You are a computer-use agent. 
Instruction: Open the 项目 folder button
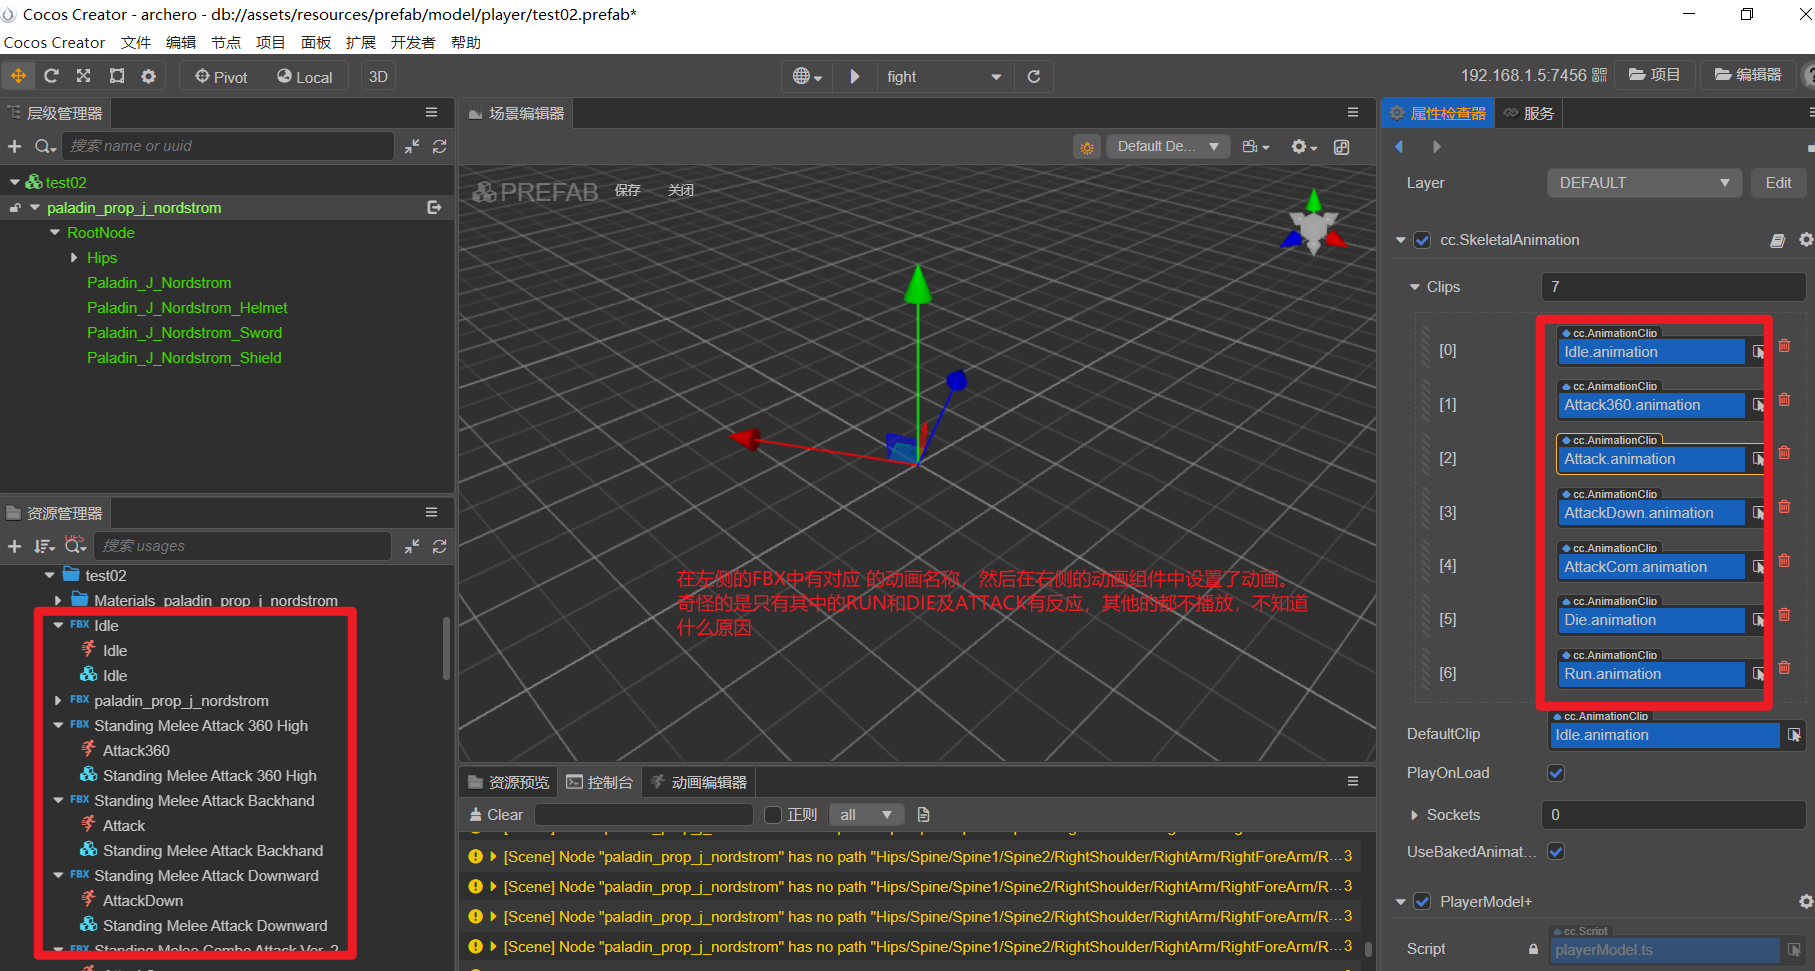[1655, 75]
